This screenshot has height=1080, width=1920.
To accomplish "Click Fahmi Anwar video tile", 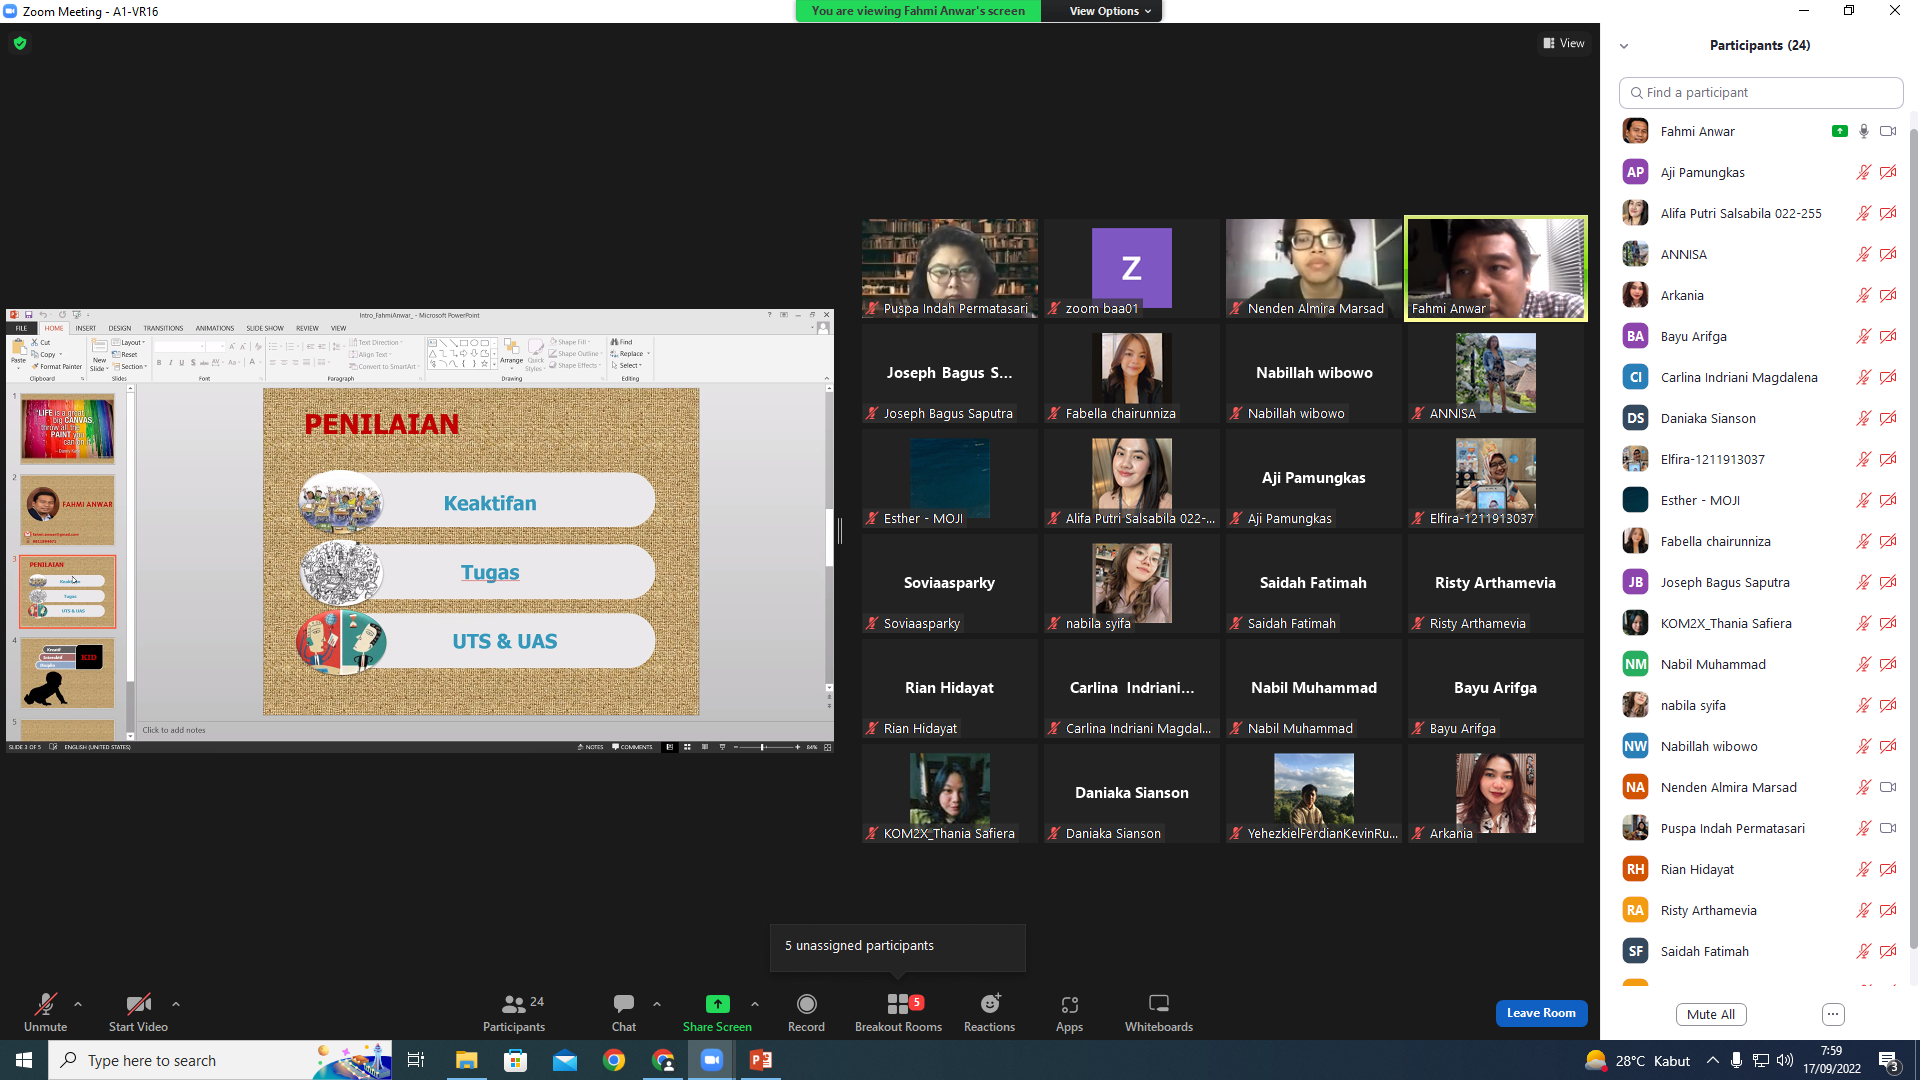I will [1495, 268].
